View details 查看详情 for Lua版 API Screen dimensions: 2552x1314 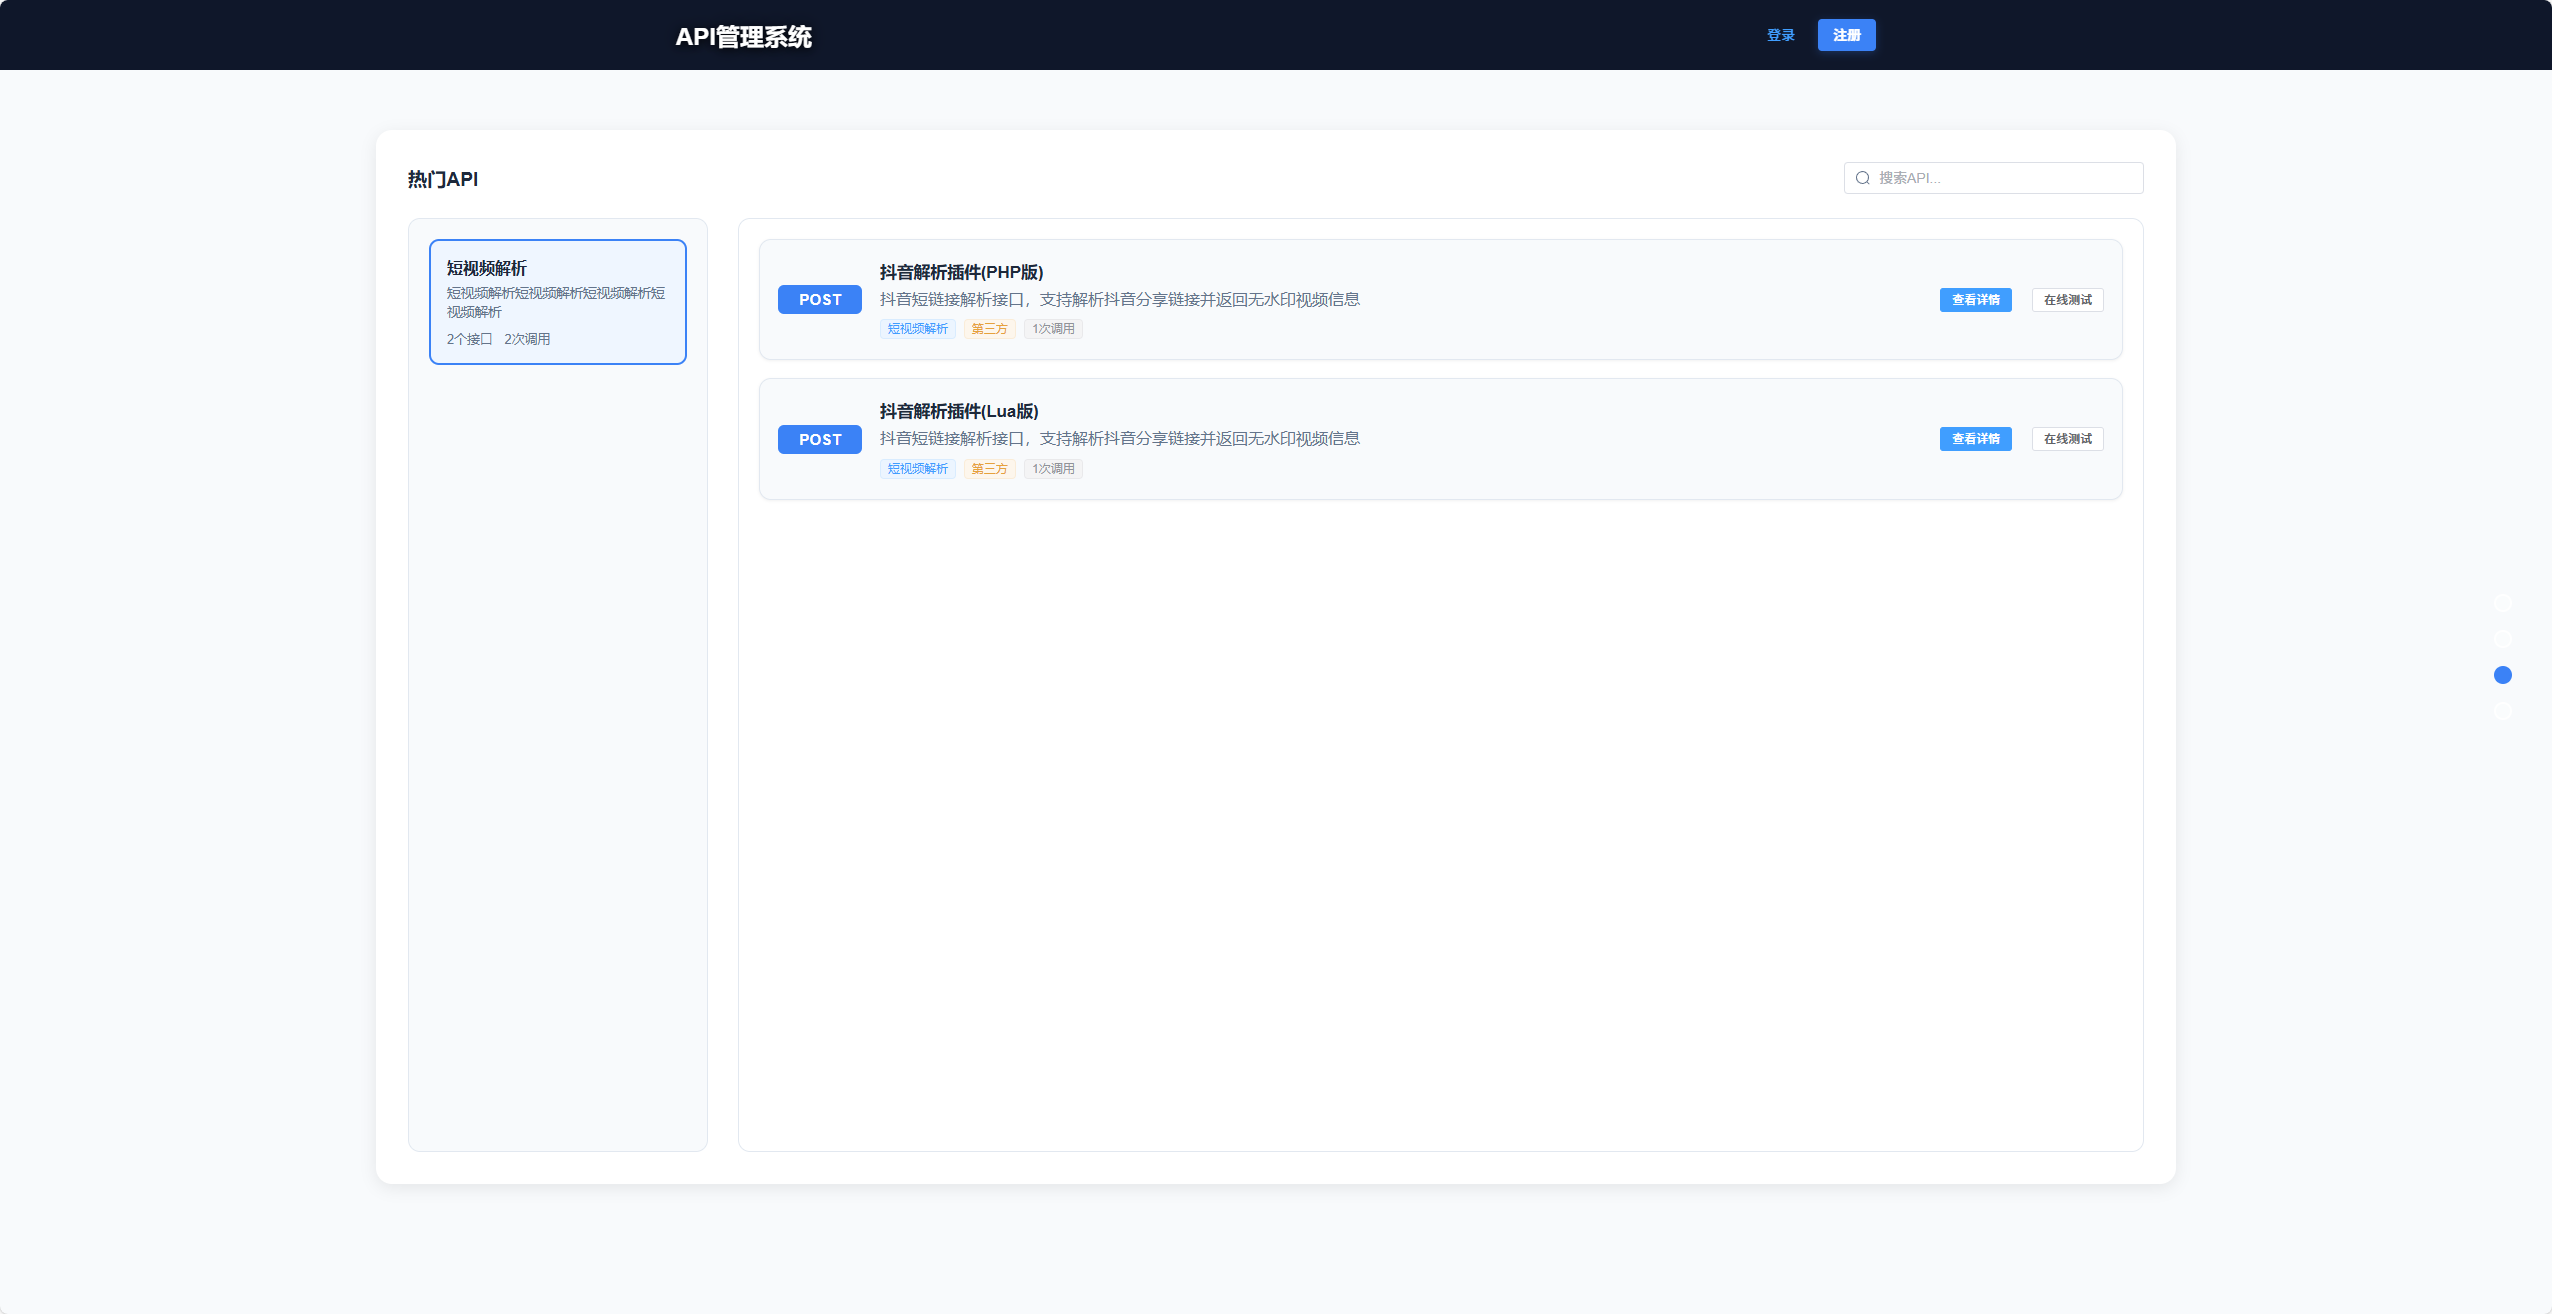tap(1975, 439)
